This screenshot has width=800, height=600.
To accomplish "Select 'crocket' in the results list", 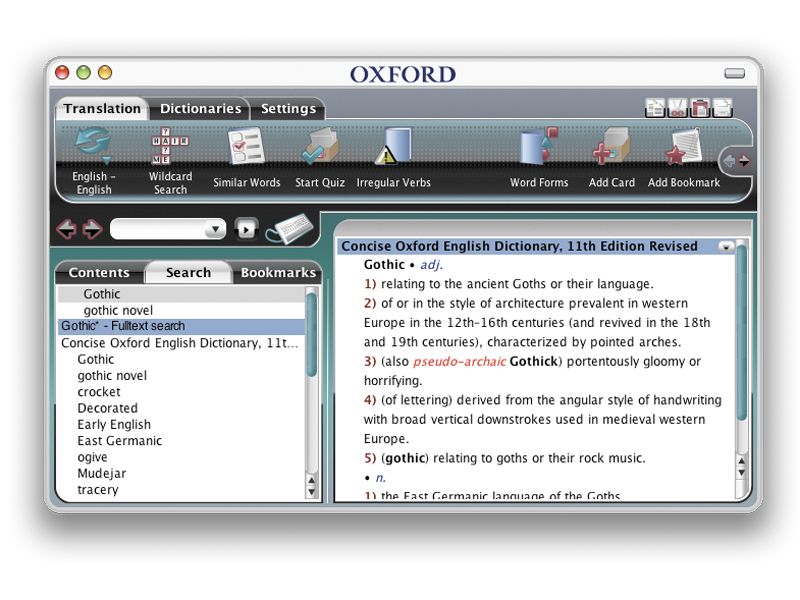I will (x=99, y=391).
